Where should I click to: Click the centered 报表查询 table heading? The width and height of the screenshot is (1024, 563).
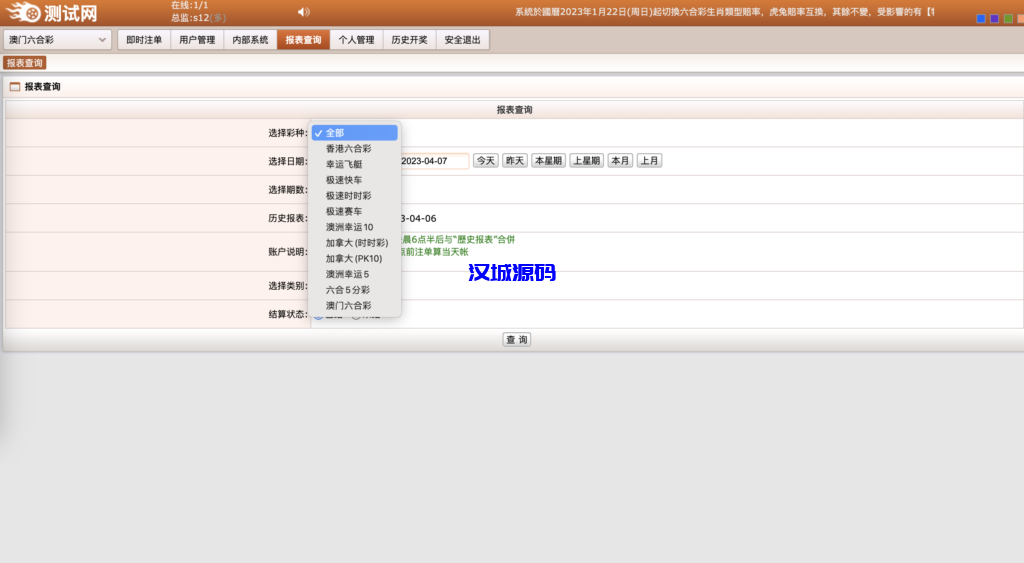[x=515, y=110]
